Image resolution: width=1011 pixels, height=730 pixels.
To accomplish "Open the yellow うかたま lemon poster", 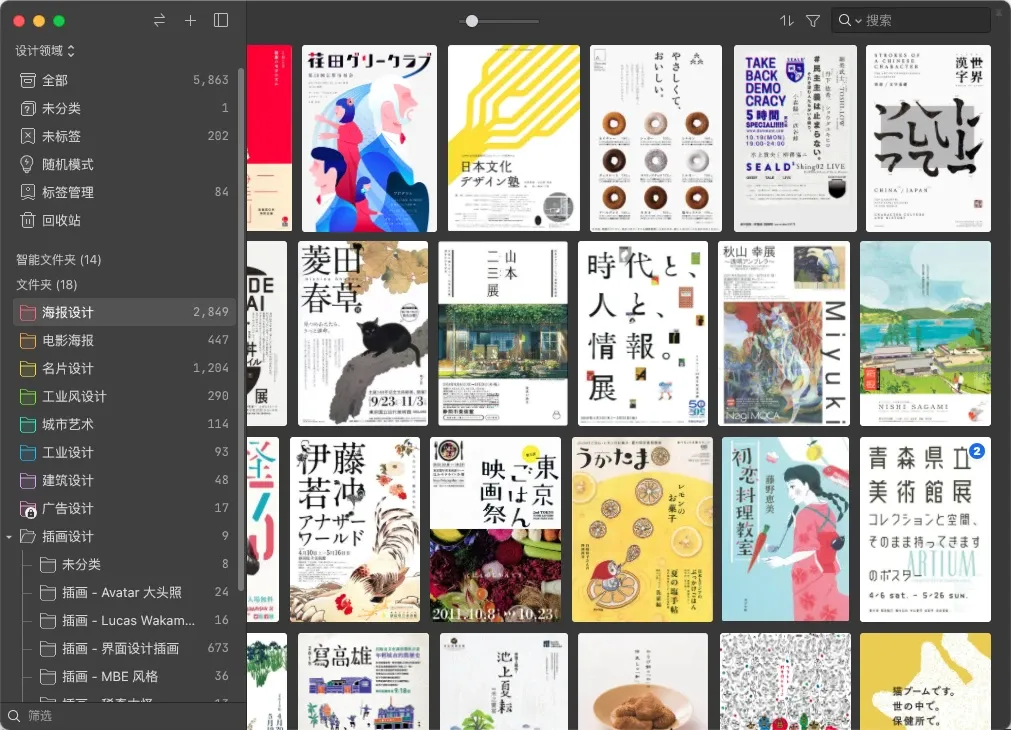I will (x=642, y=529).
